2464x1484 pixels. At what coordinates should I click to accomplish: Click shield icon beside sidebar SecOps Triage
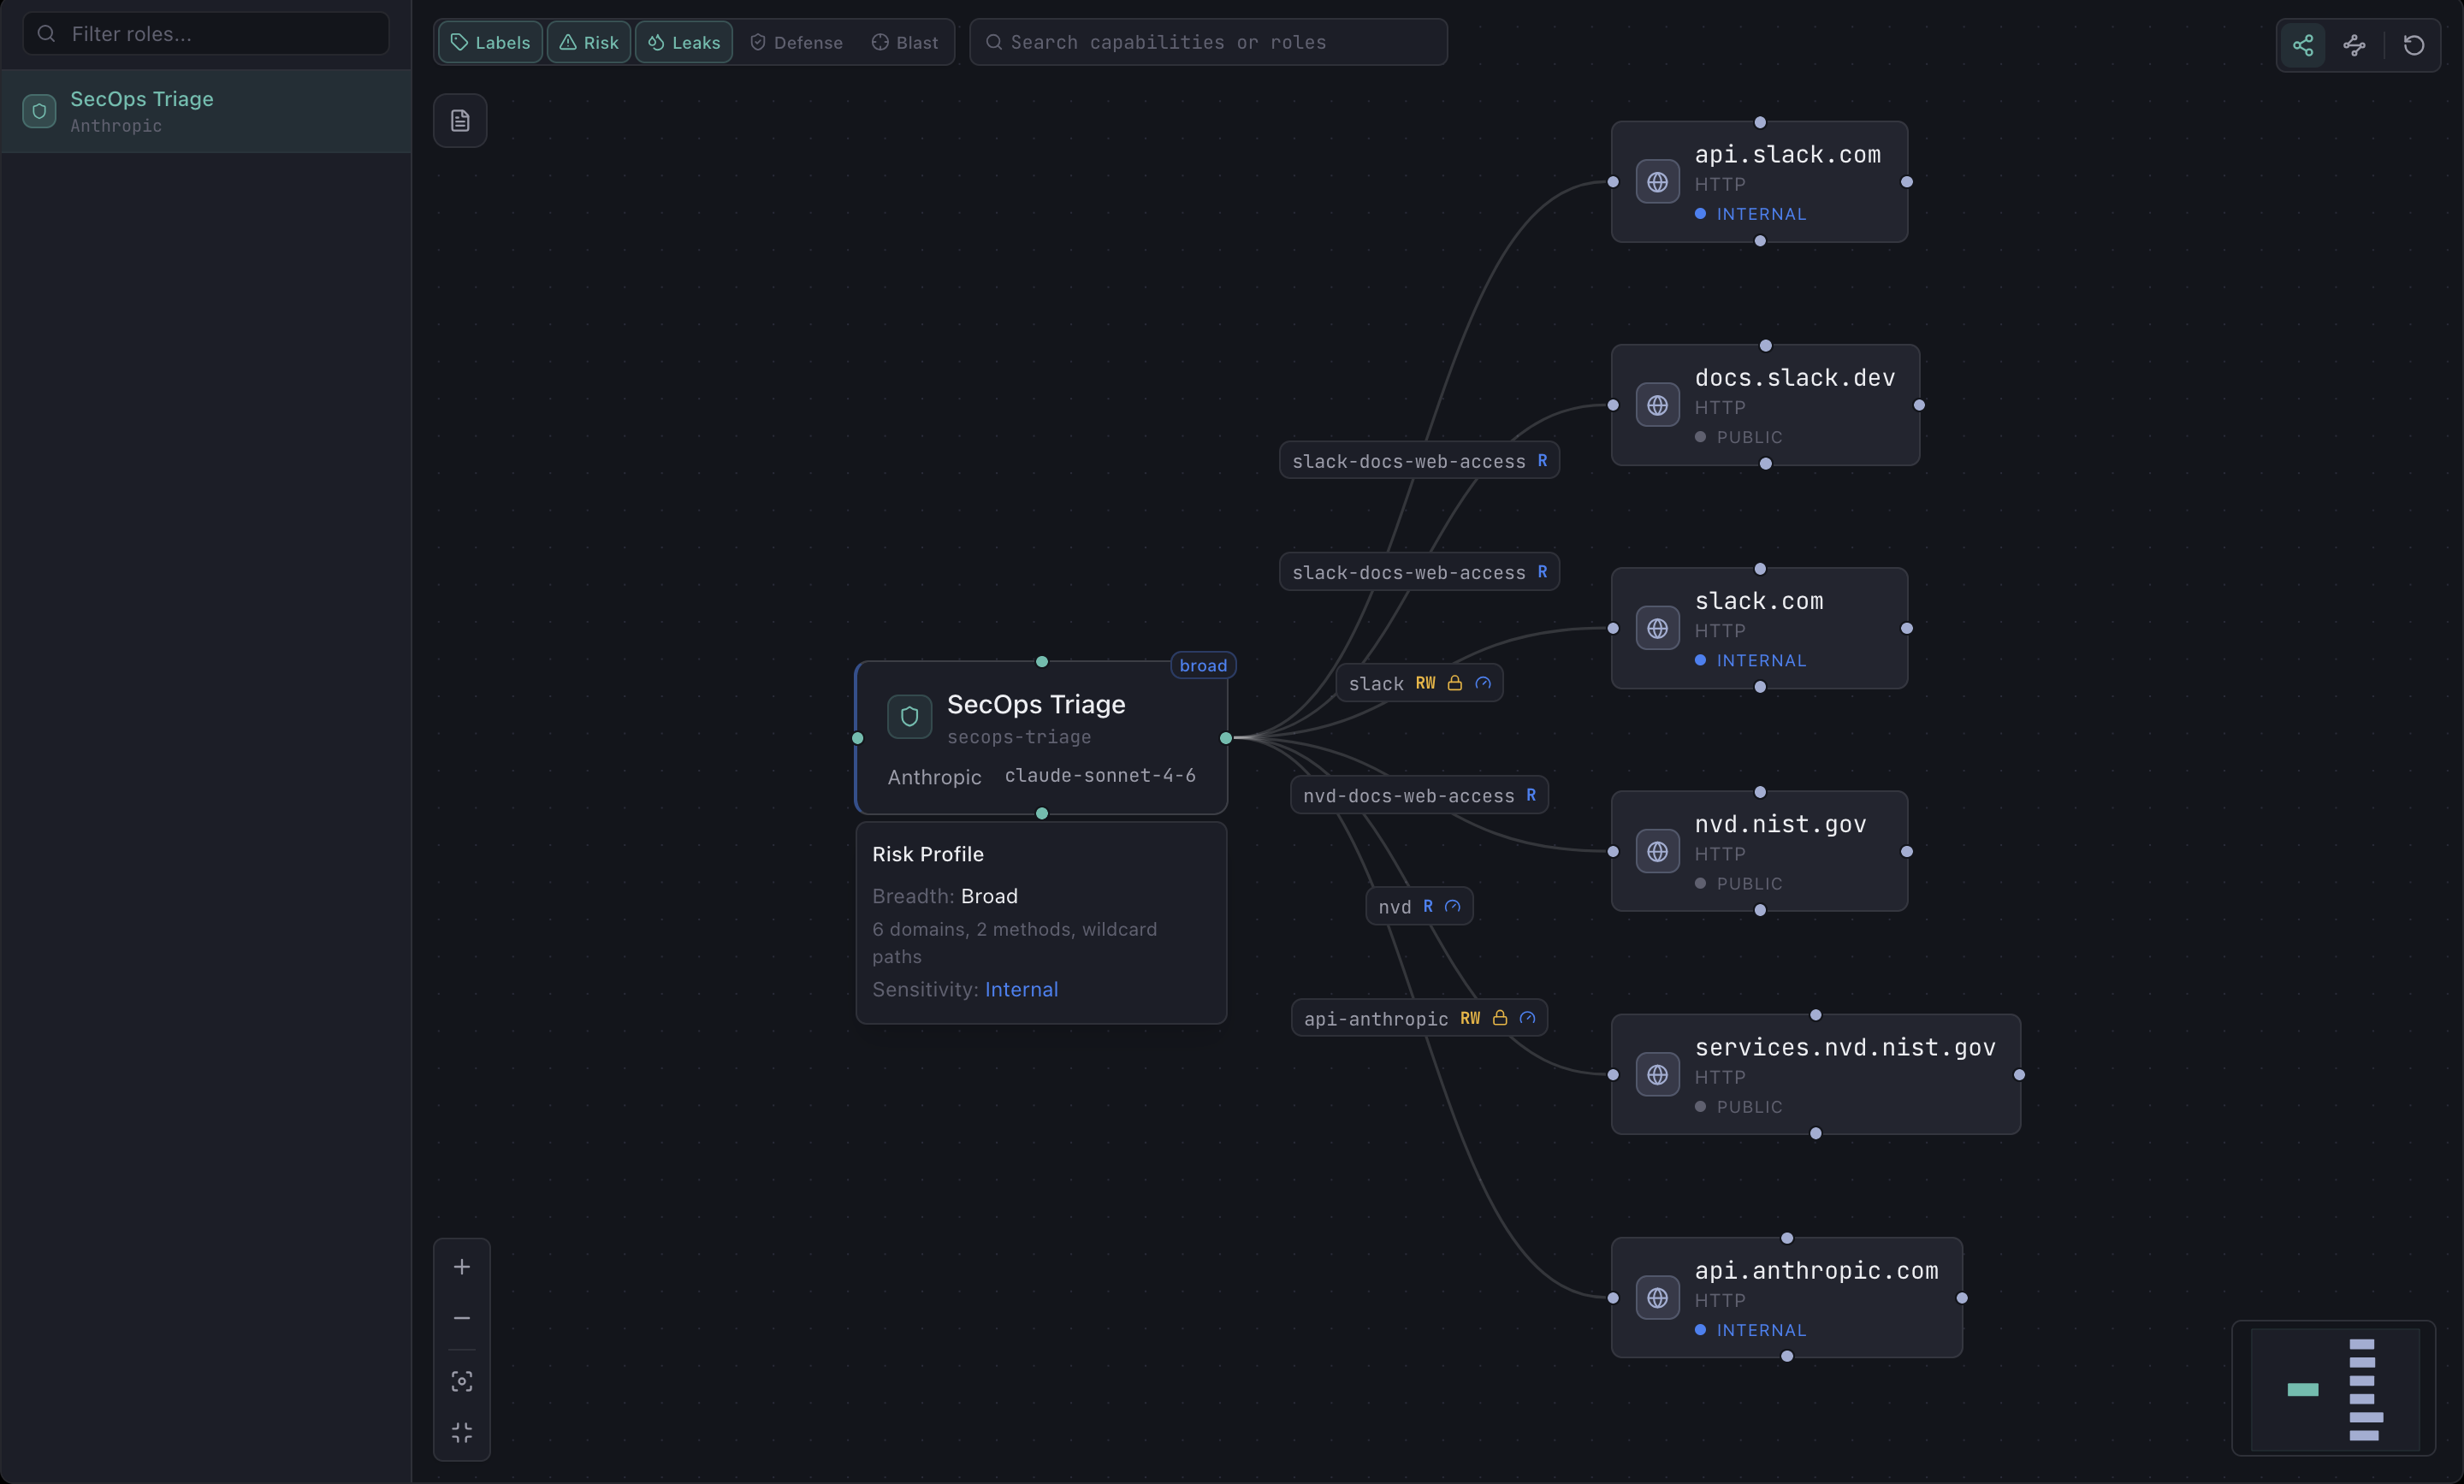[39, 111]
